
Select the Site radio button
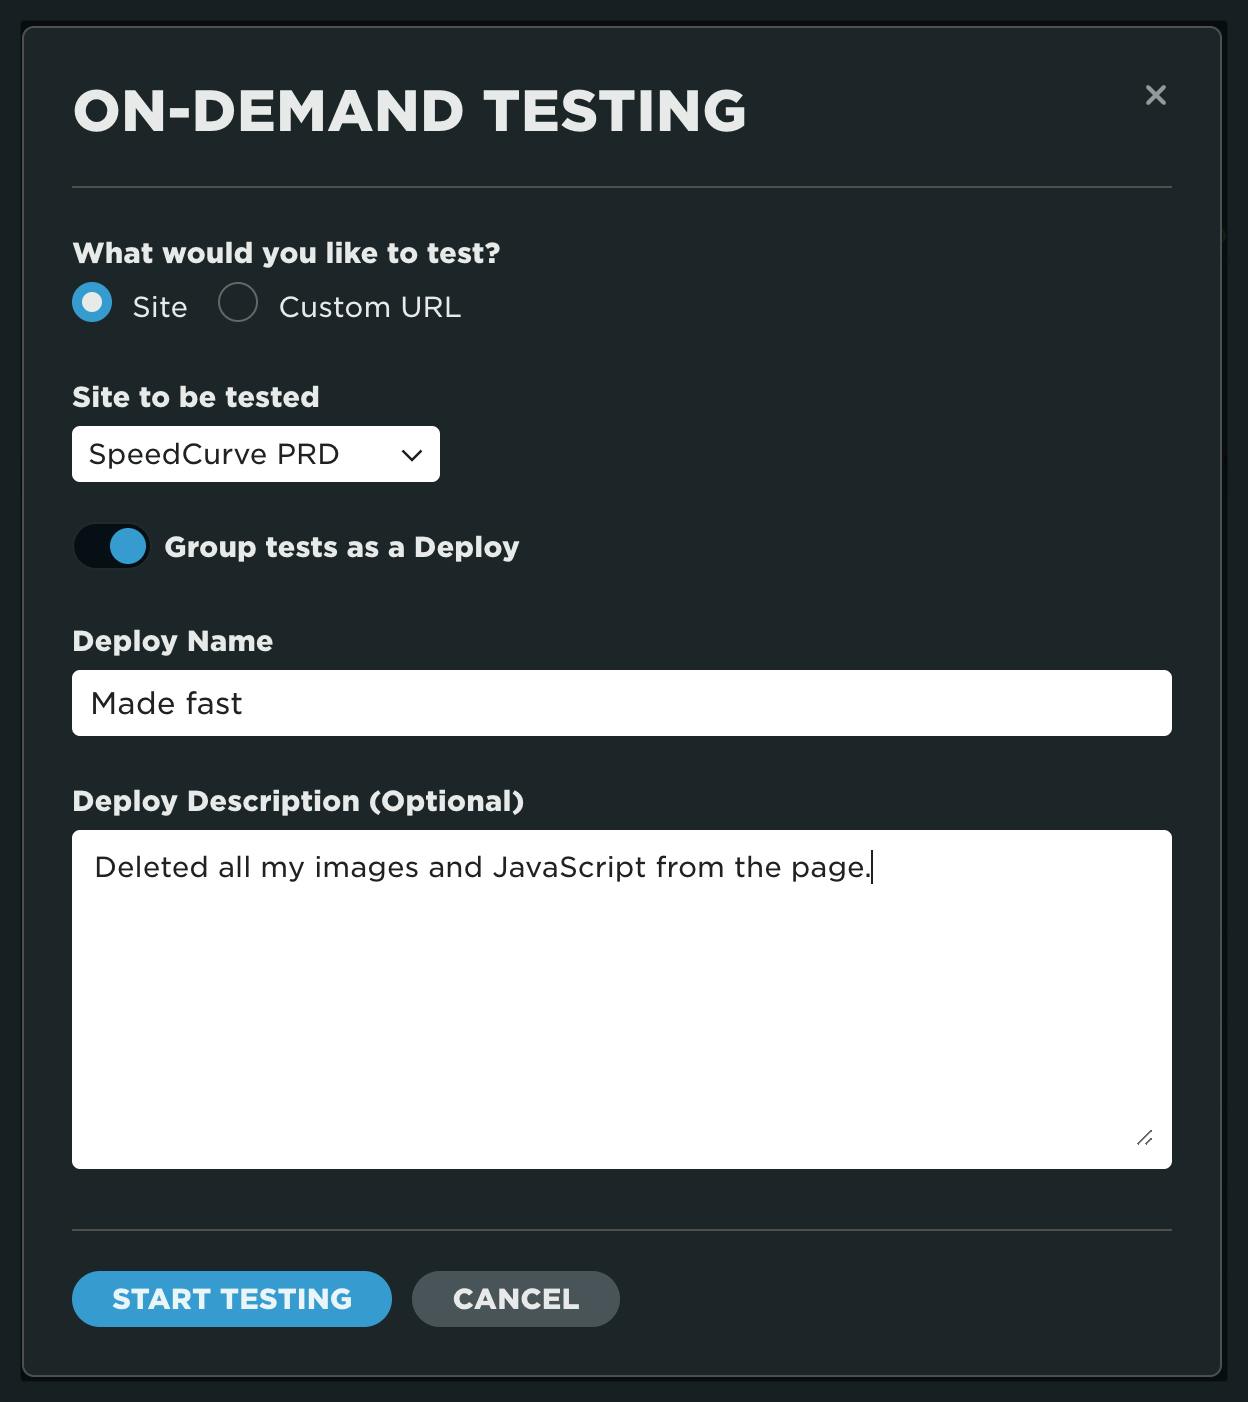(92, 303)
